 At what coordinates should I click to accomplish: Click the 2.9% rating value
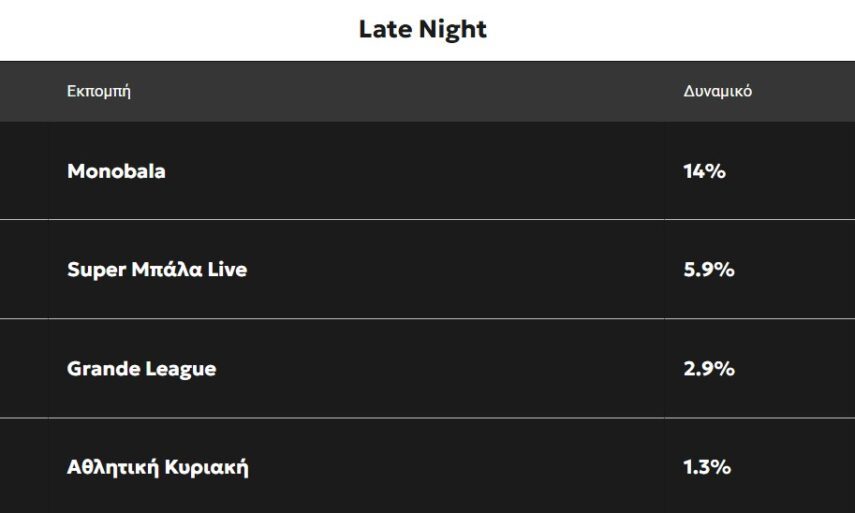point(709,369)
